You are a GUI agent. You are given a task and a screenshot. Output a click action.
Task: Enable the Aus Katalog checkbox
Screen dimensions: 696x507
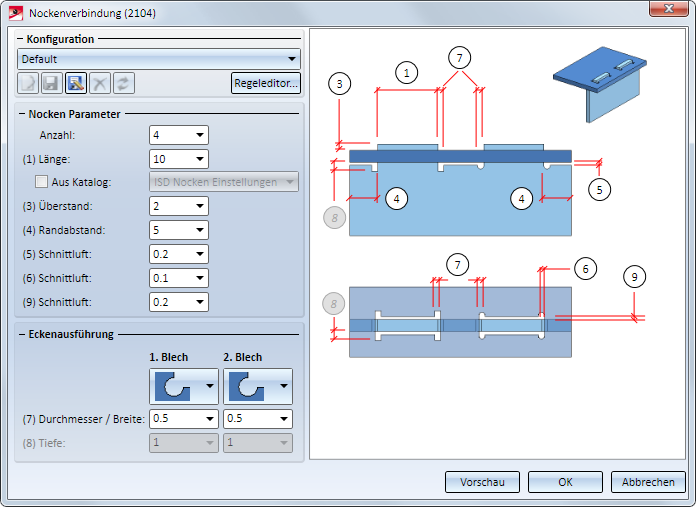41,182
